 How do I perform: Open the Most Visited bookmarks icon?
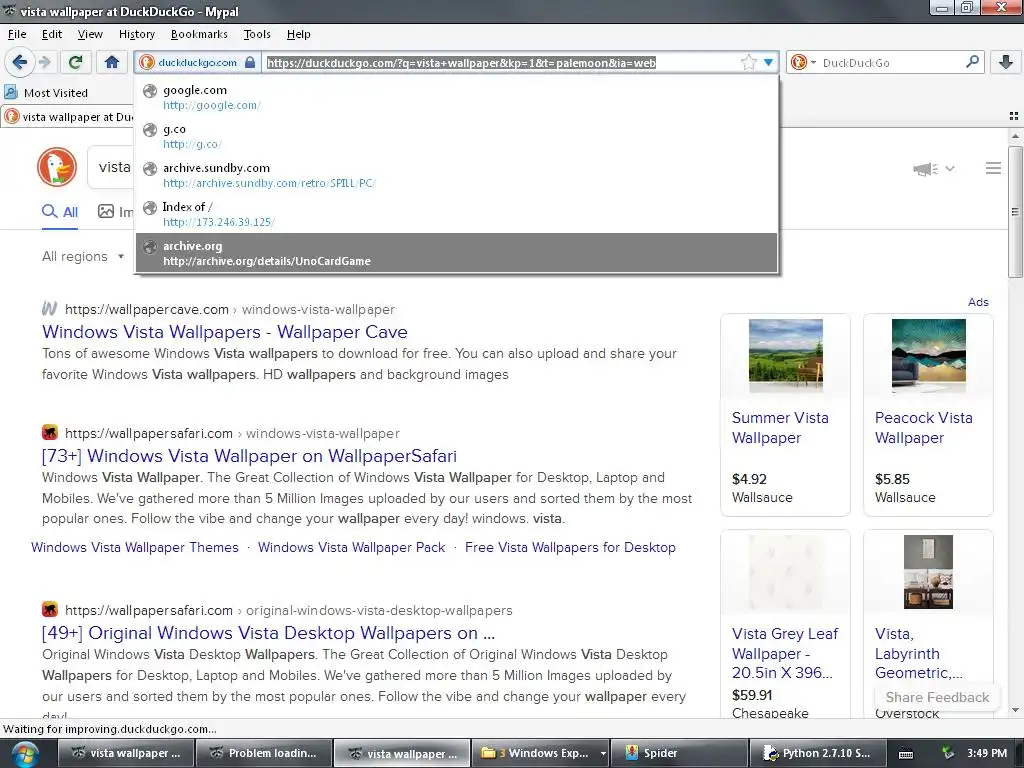coord(11,92)
